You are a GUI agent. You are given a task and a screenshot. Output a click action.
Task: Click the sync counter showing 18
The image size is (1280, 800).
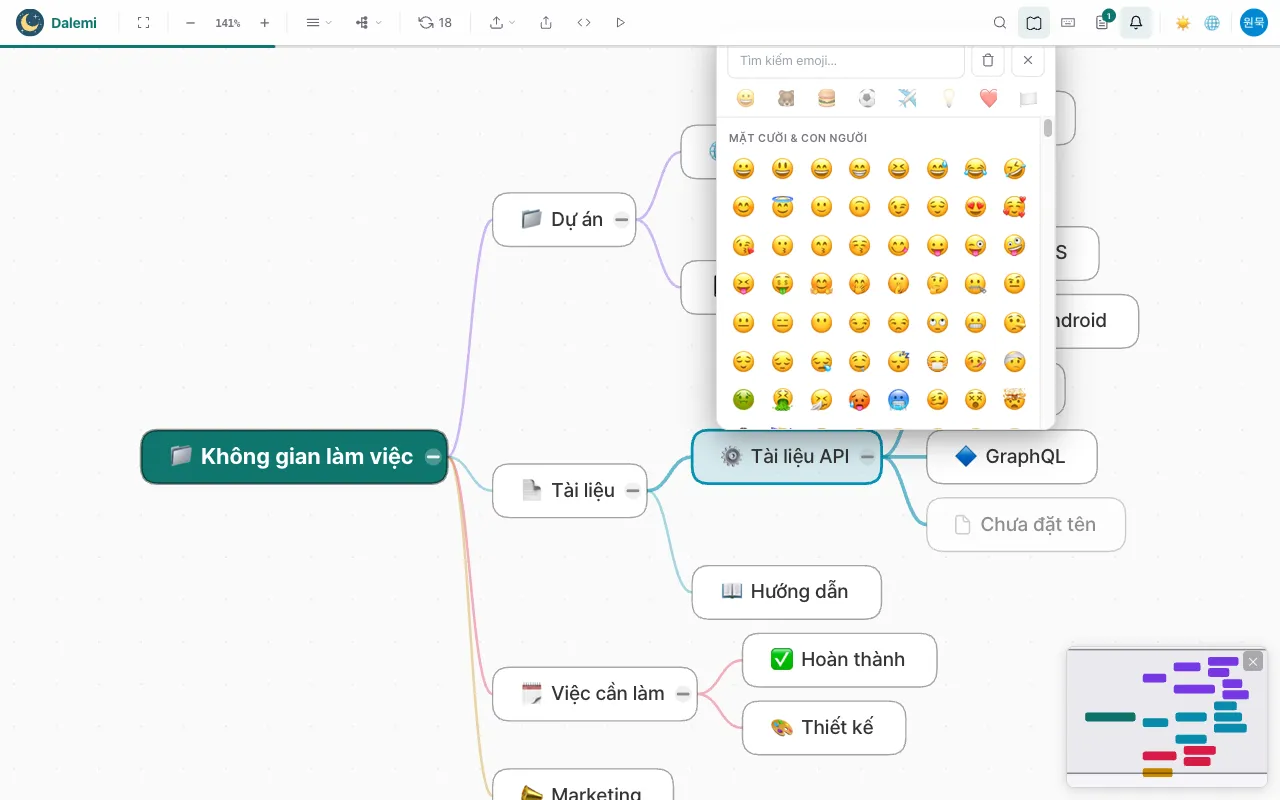tap(435, 22)
